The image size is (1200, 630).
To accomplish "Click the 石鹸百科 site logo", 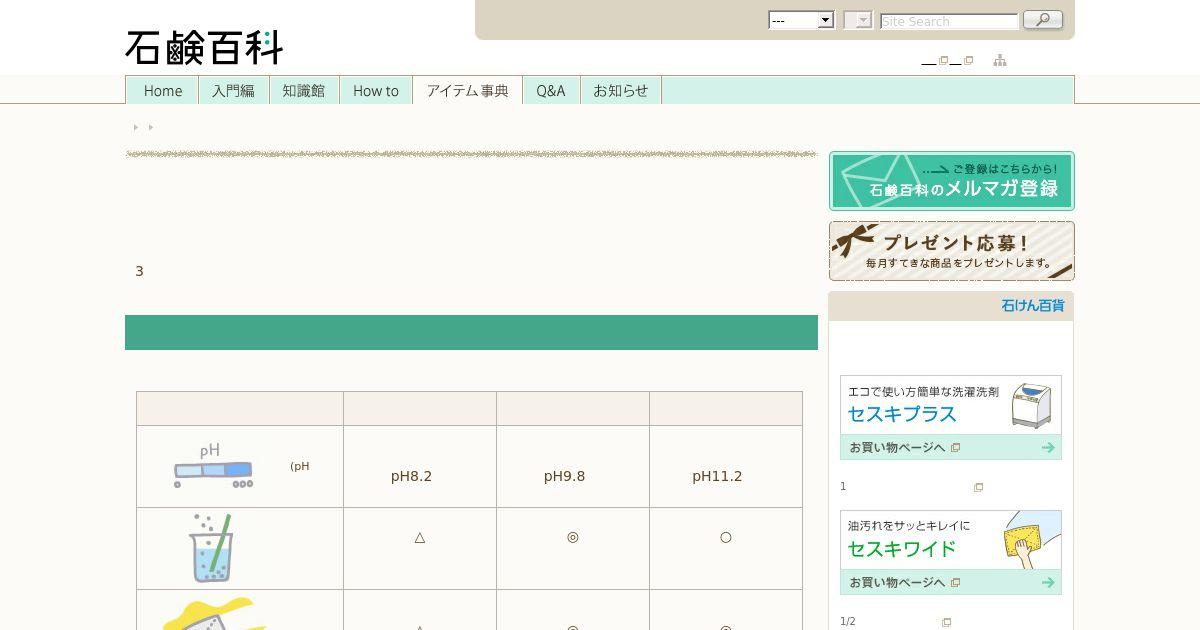I will [204, 46].
